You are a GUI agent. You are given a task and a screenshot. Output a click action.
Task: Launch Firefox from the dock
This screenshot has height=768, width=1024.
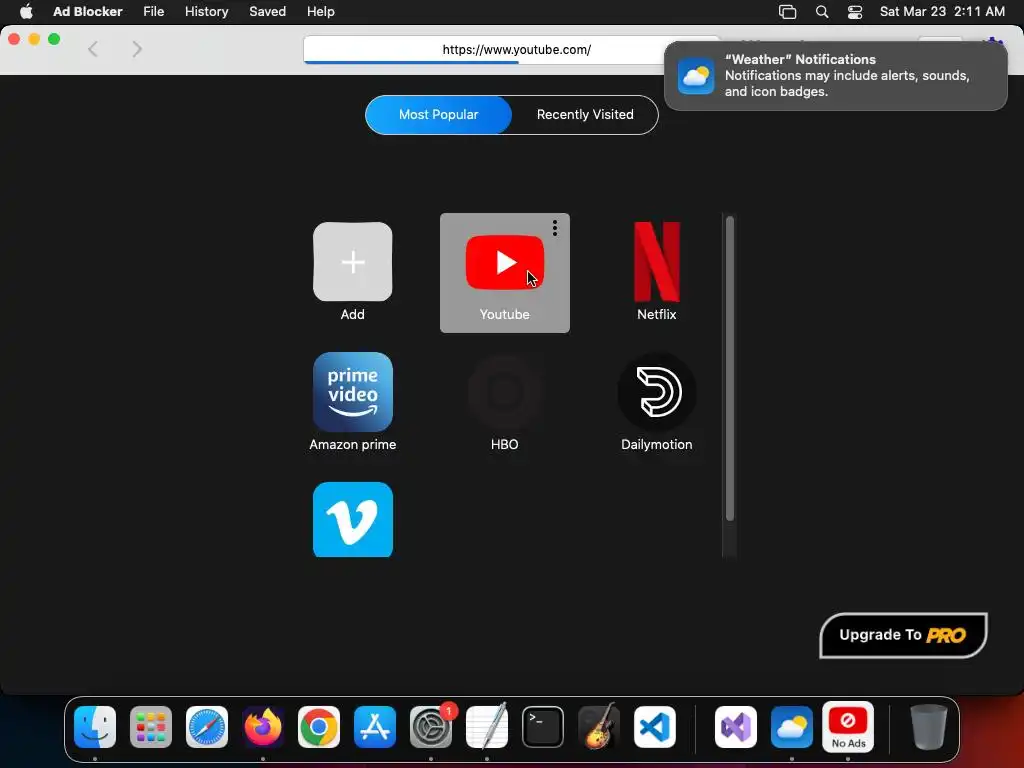point(263,727)
